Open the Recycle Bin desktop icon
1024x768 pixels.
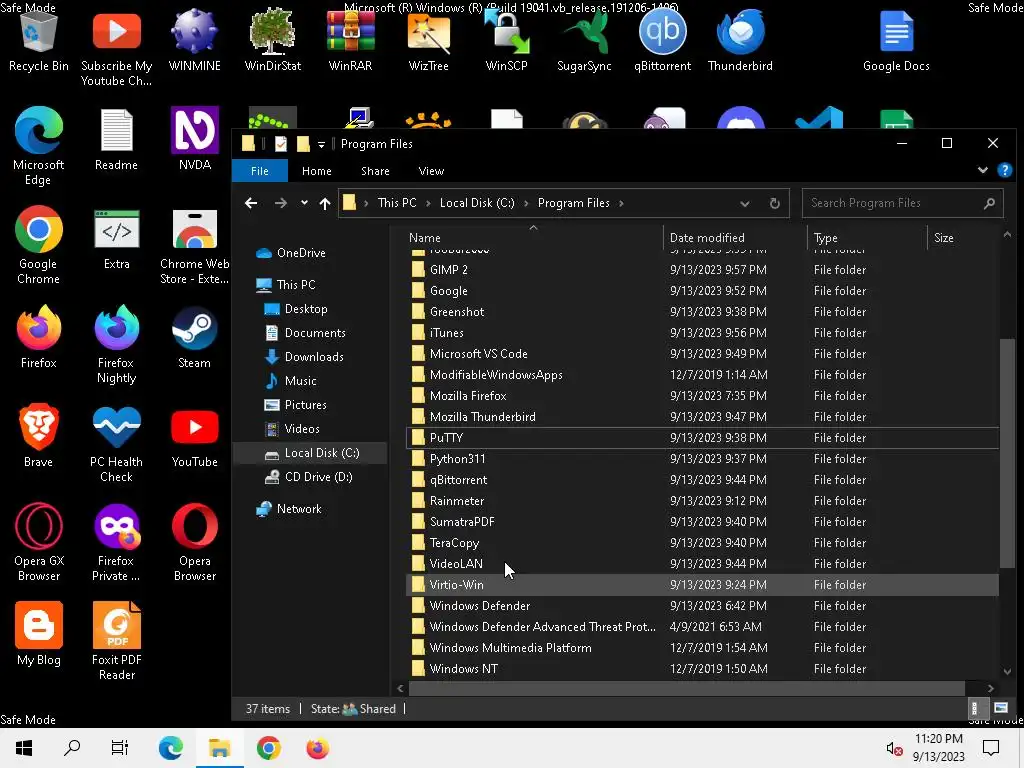tap(39, 40)
